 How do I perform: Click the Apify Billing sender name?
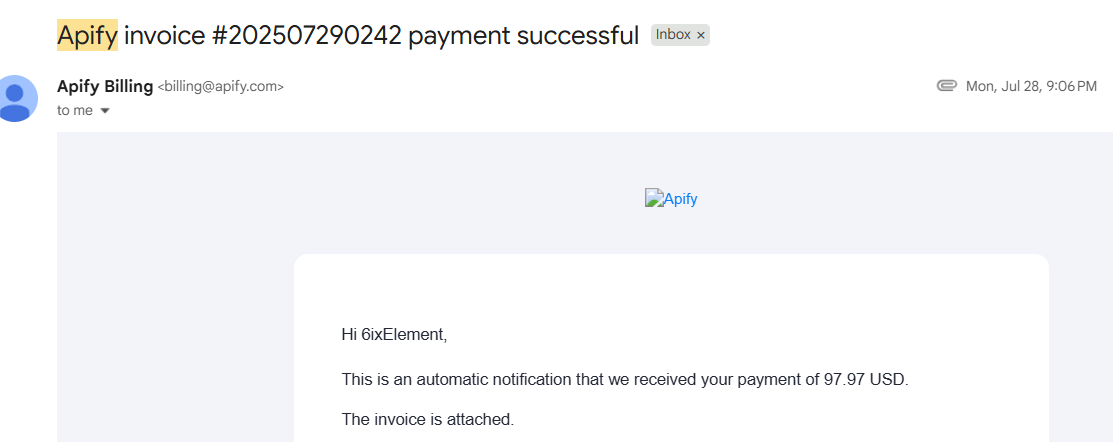[x=105, y=87]
